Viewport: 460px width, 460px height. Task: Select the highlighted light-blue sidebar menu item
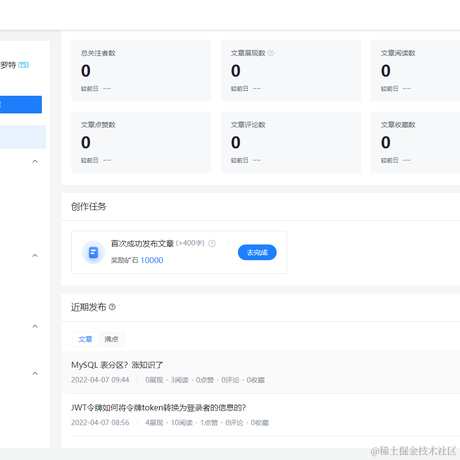[23, 137]
